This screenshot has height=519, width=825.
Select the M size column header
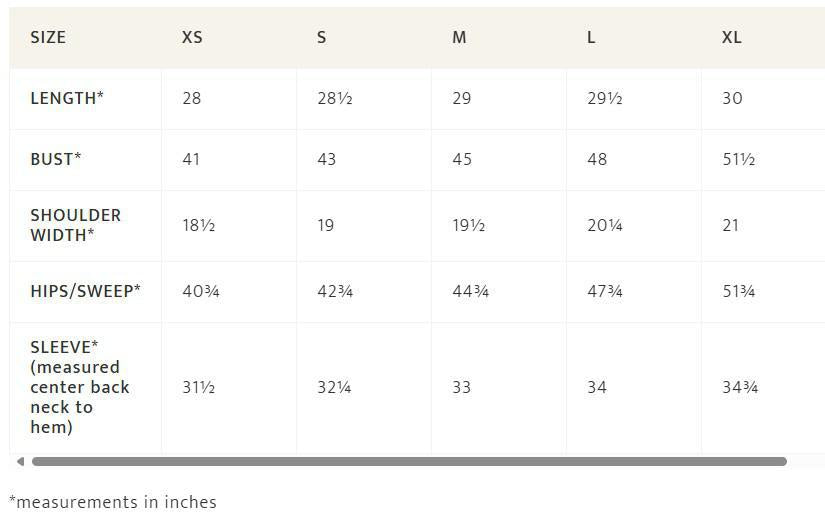459,37
